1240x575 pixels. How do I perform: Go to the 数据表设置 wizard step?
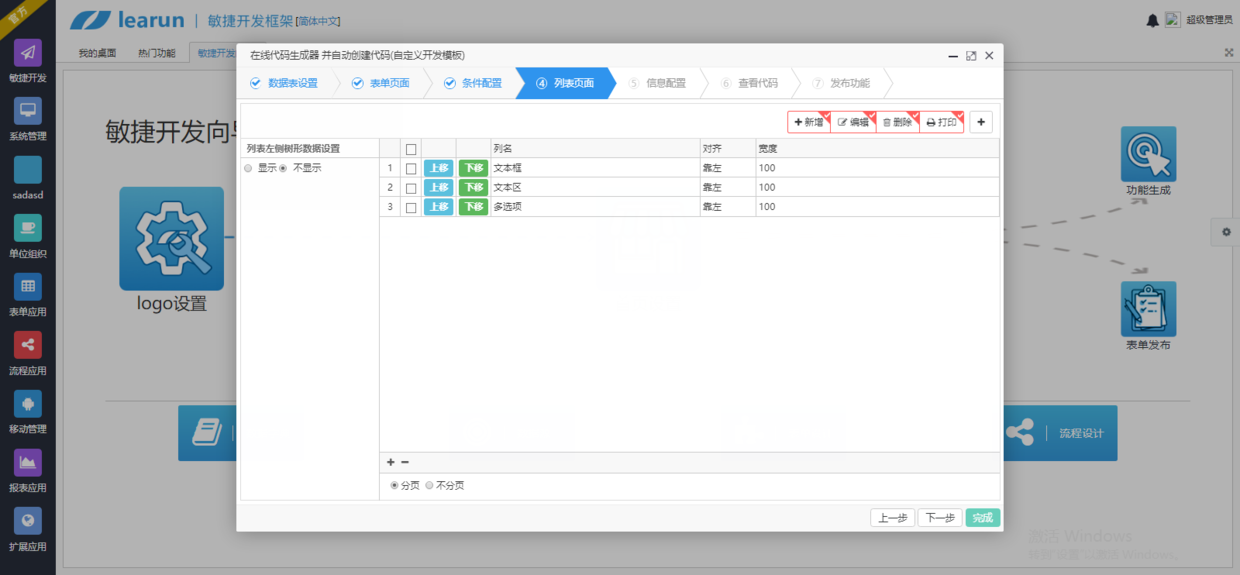pos(283,83)
